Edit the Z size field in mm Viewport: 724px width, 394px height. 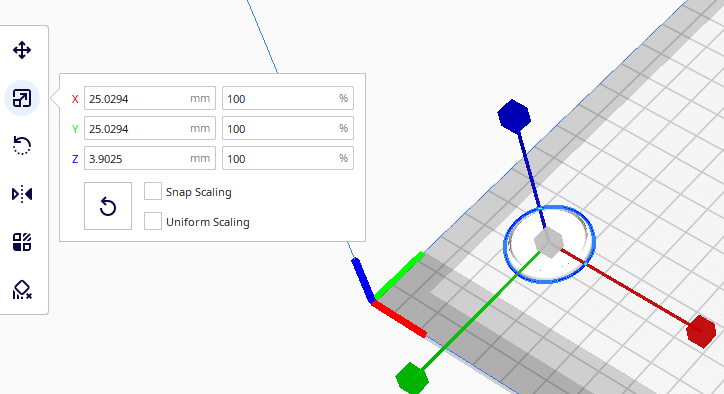pos(150,158)
